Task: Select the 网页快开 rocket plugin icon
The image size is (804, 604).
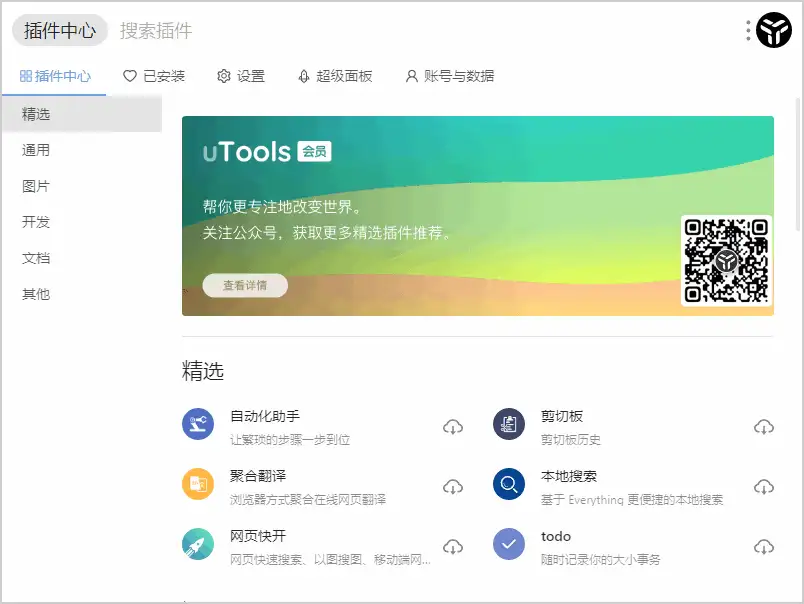Action: (197, 546)
